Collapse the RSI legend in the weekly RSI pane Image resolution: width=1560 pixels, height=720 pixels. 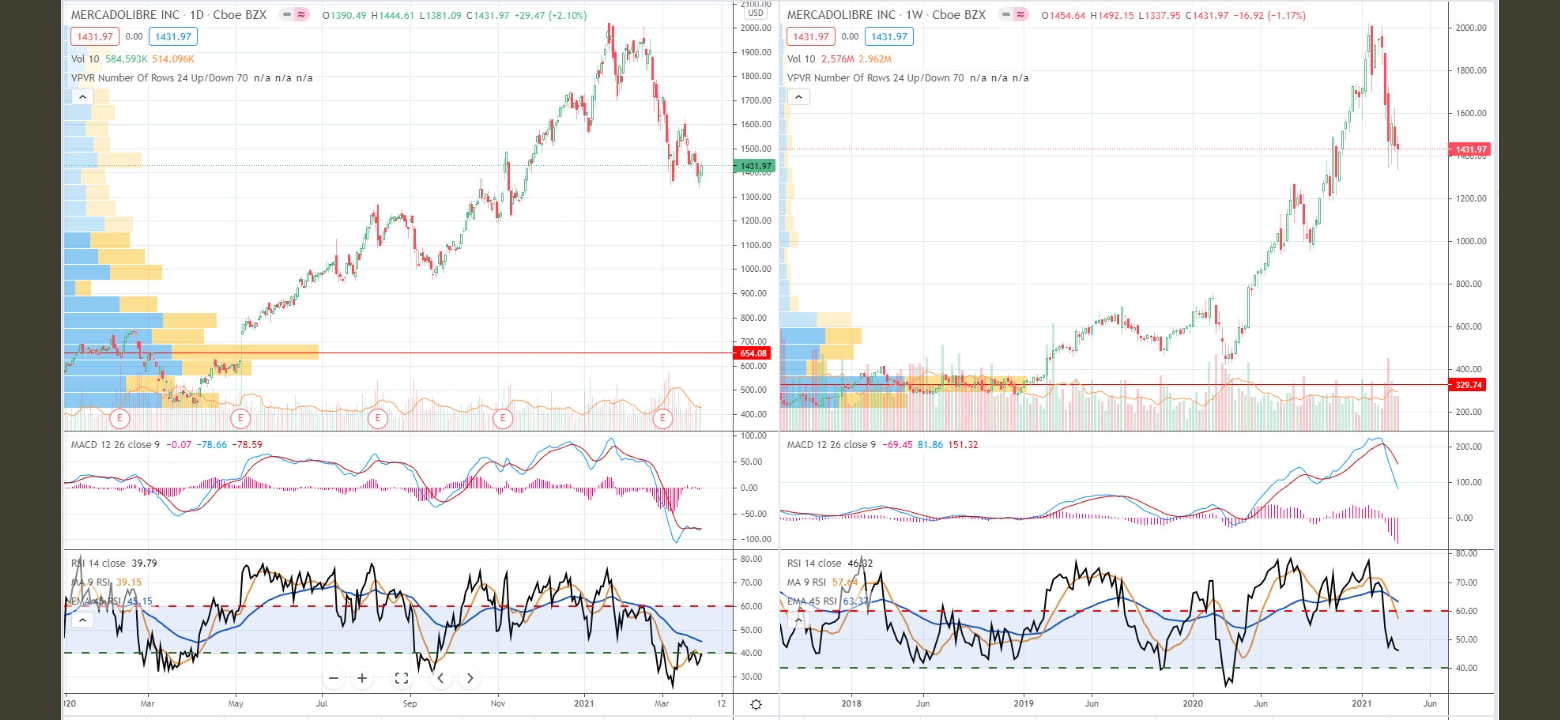(x=798, y=620)
